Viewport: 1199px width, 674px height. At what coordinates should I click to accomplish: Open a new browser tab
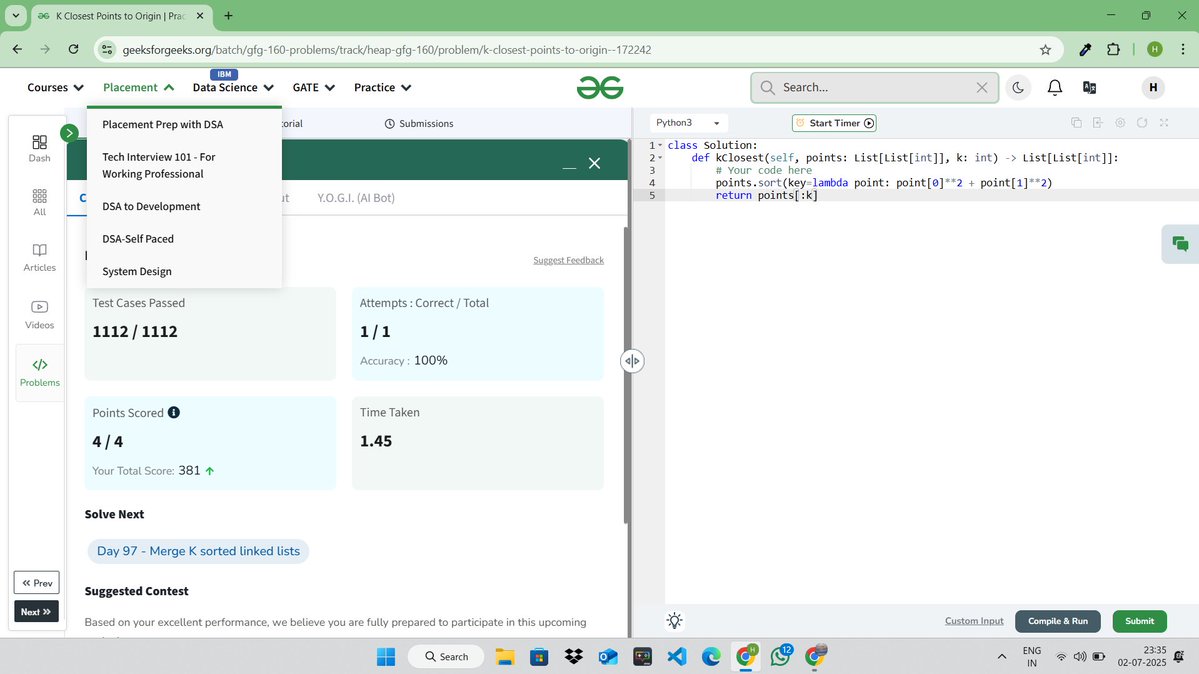click(x=228, y=15)
